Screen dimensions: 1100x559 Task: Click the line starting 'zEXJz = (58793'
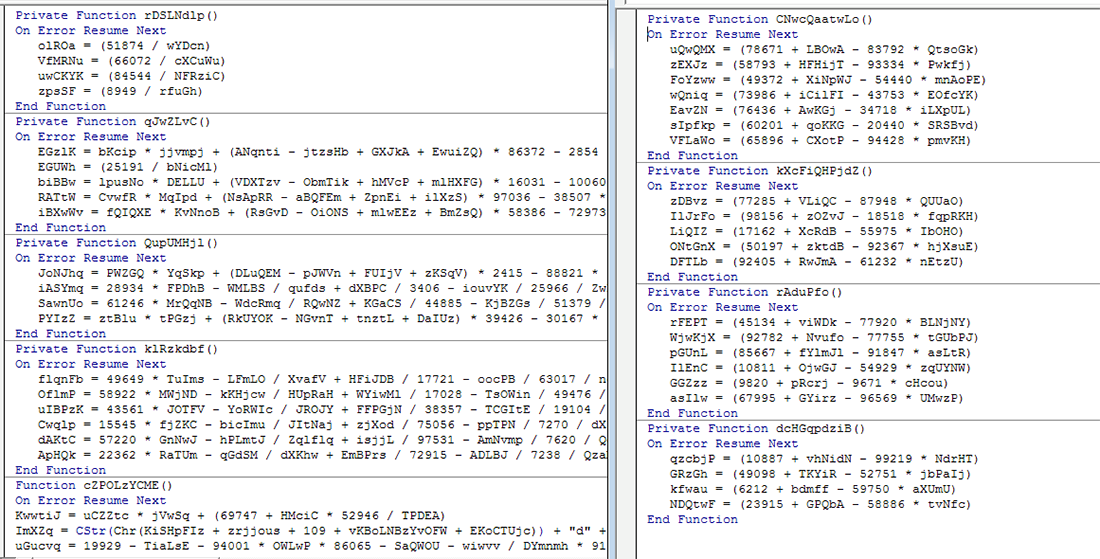pos(820,65)
